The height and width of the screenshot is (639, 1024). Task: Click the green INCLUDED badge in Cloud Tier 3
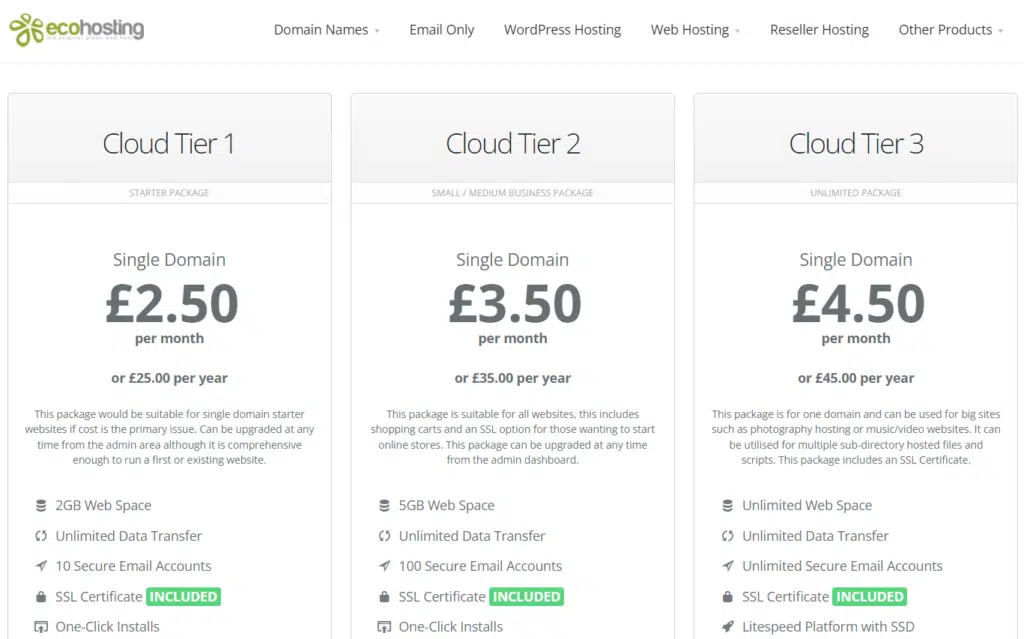(x=870, y=597)
